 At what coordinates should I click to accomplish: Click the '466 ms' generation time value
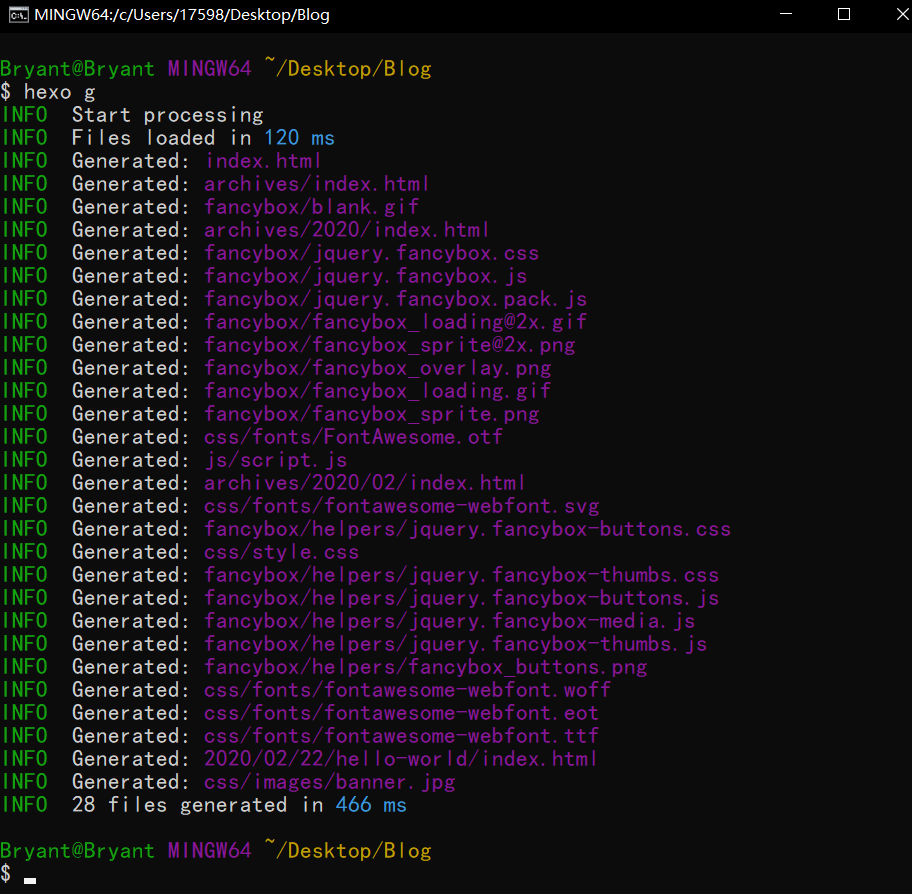[x=371, y=805]
